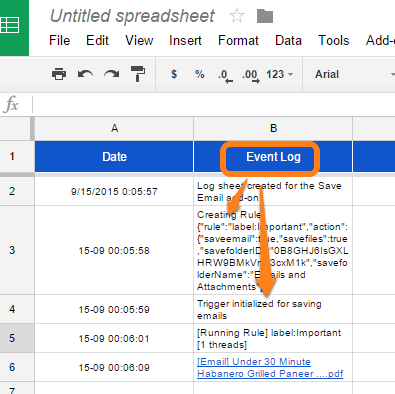Open the Format menu
This screenshot has height=394, width=395.
[238, 41]
